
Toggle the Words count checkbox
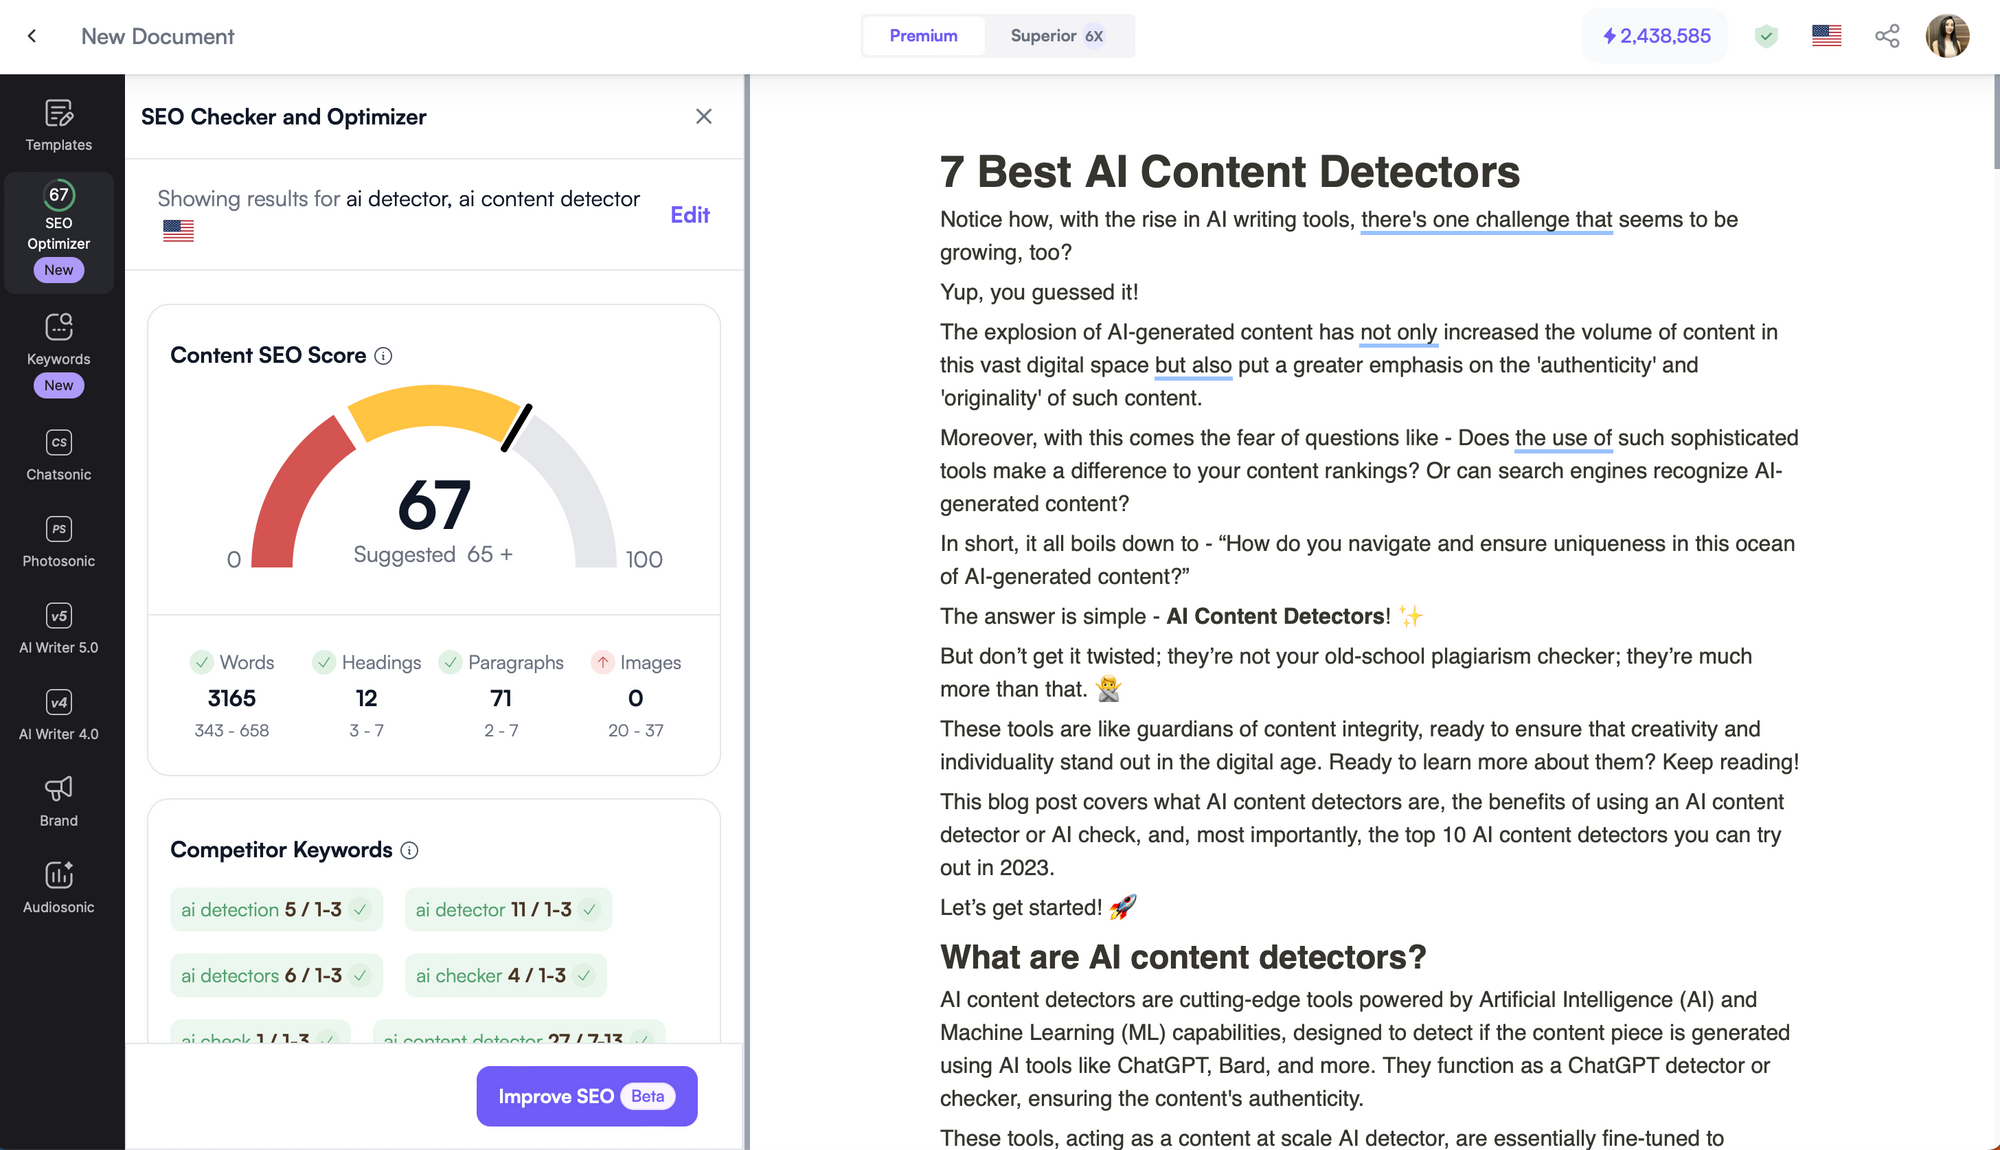201,661
